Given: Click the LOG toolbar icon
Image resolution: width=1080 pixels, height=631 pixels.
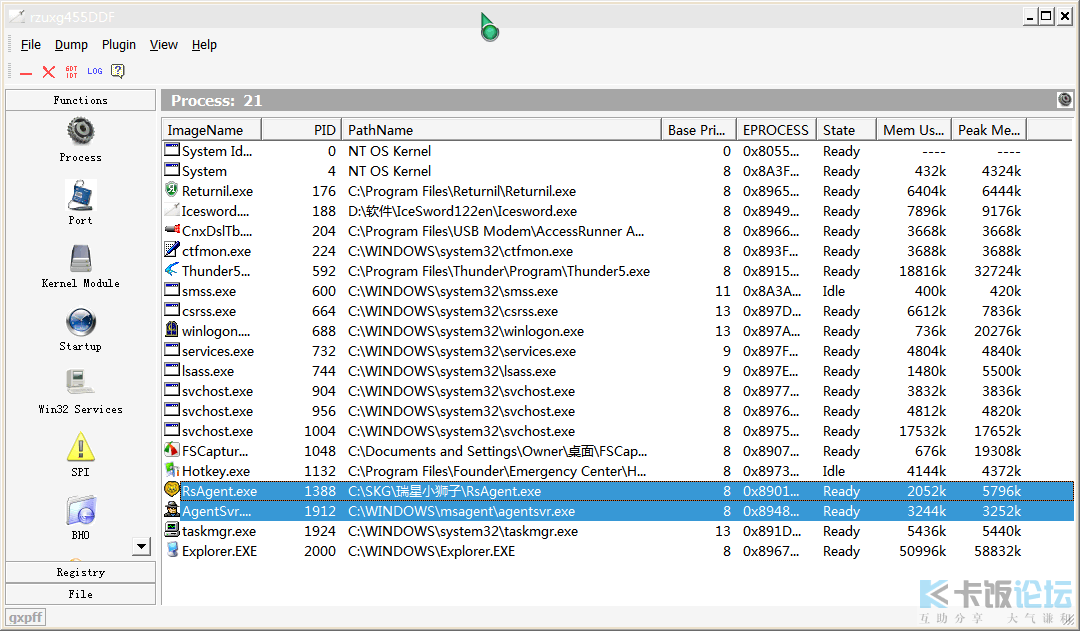Looking at the screenshot, I should pos(94,71).
